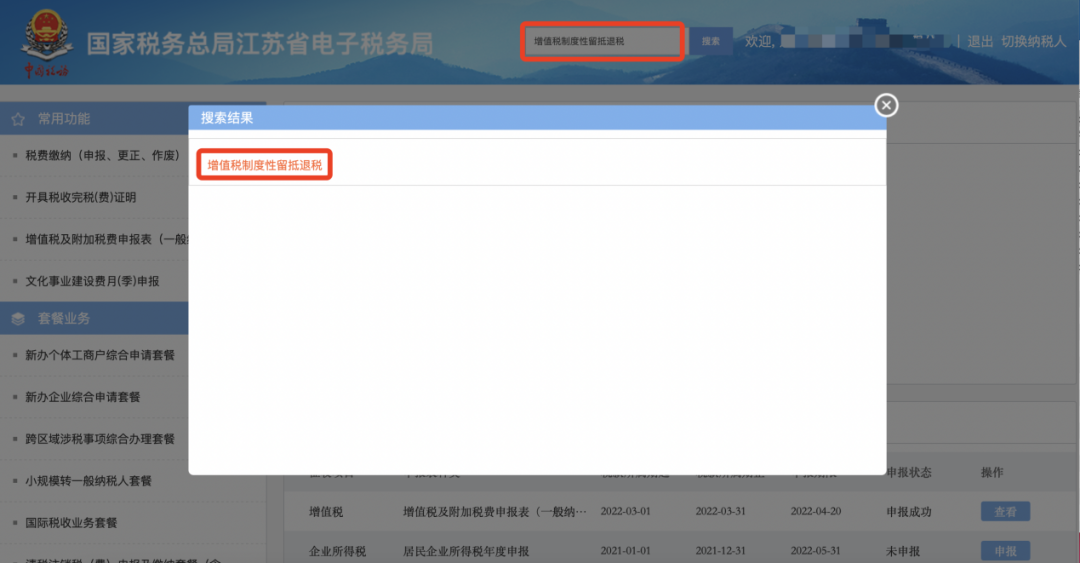Click the date 2021-12-31
Screen dimensions: 1080x563
[x=720, y=551]
